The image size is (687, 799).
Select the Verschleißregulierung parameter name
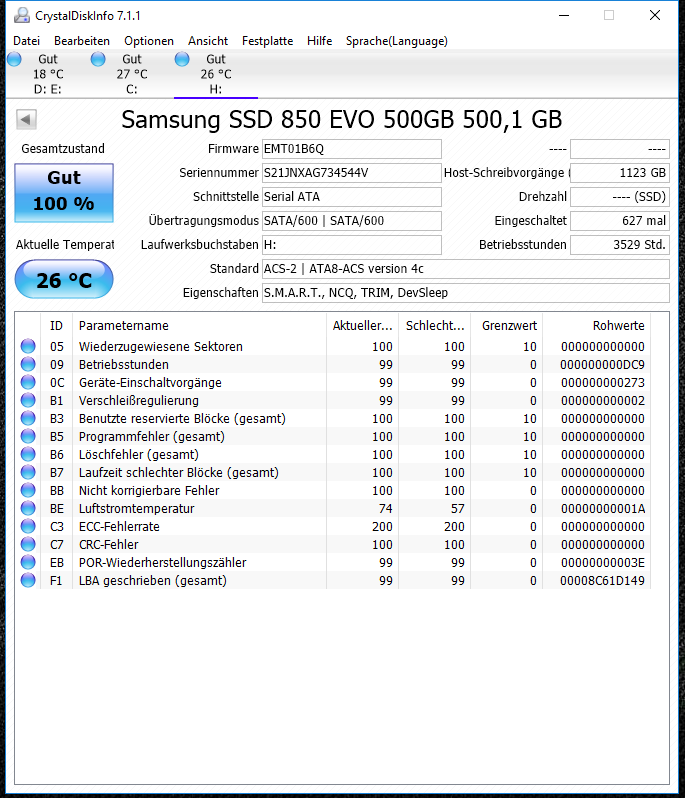coord(139,401)
